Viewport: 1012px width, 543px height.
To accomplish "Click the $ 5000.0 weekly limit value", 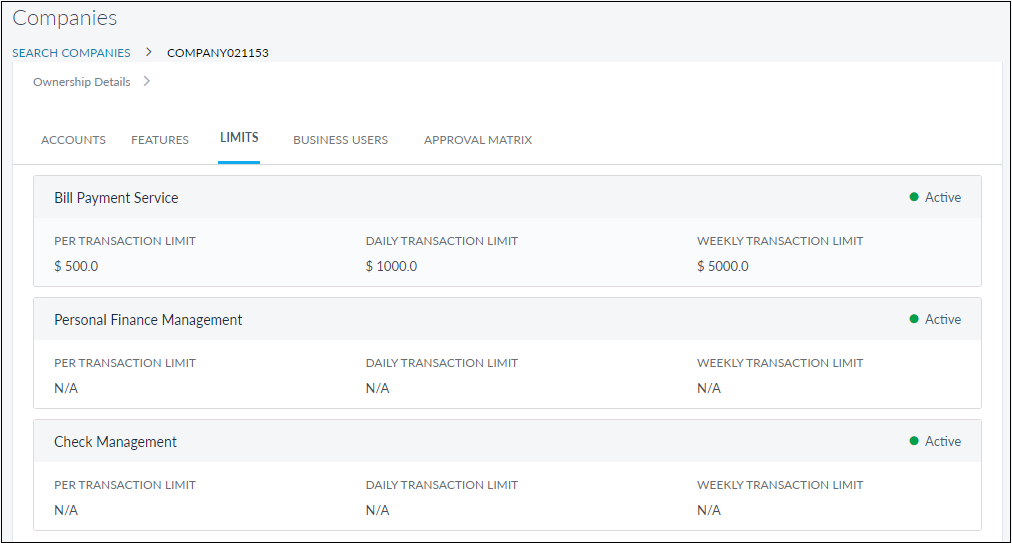I will click(722, 266).
